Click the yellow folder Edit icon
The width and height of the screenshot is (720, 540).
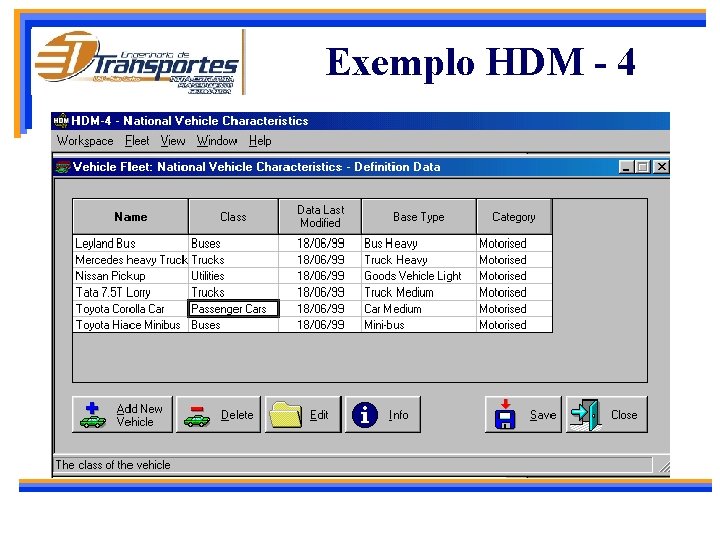pos(286,415)
